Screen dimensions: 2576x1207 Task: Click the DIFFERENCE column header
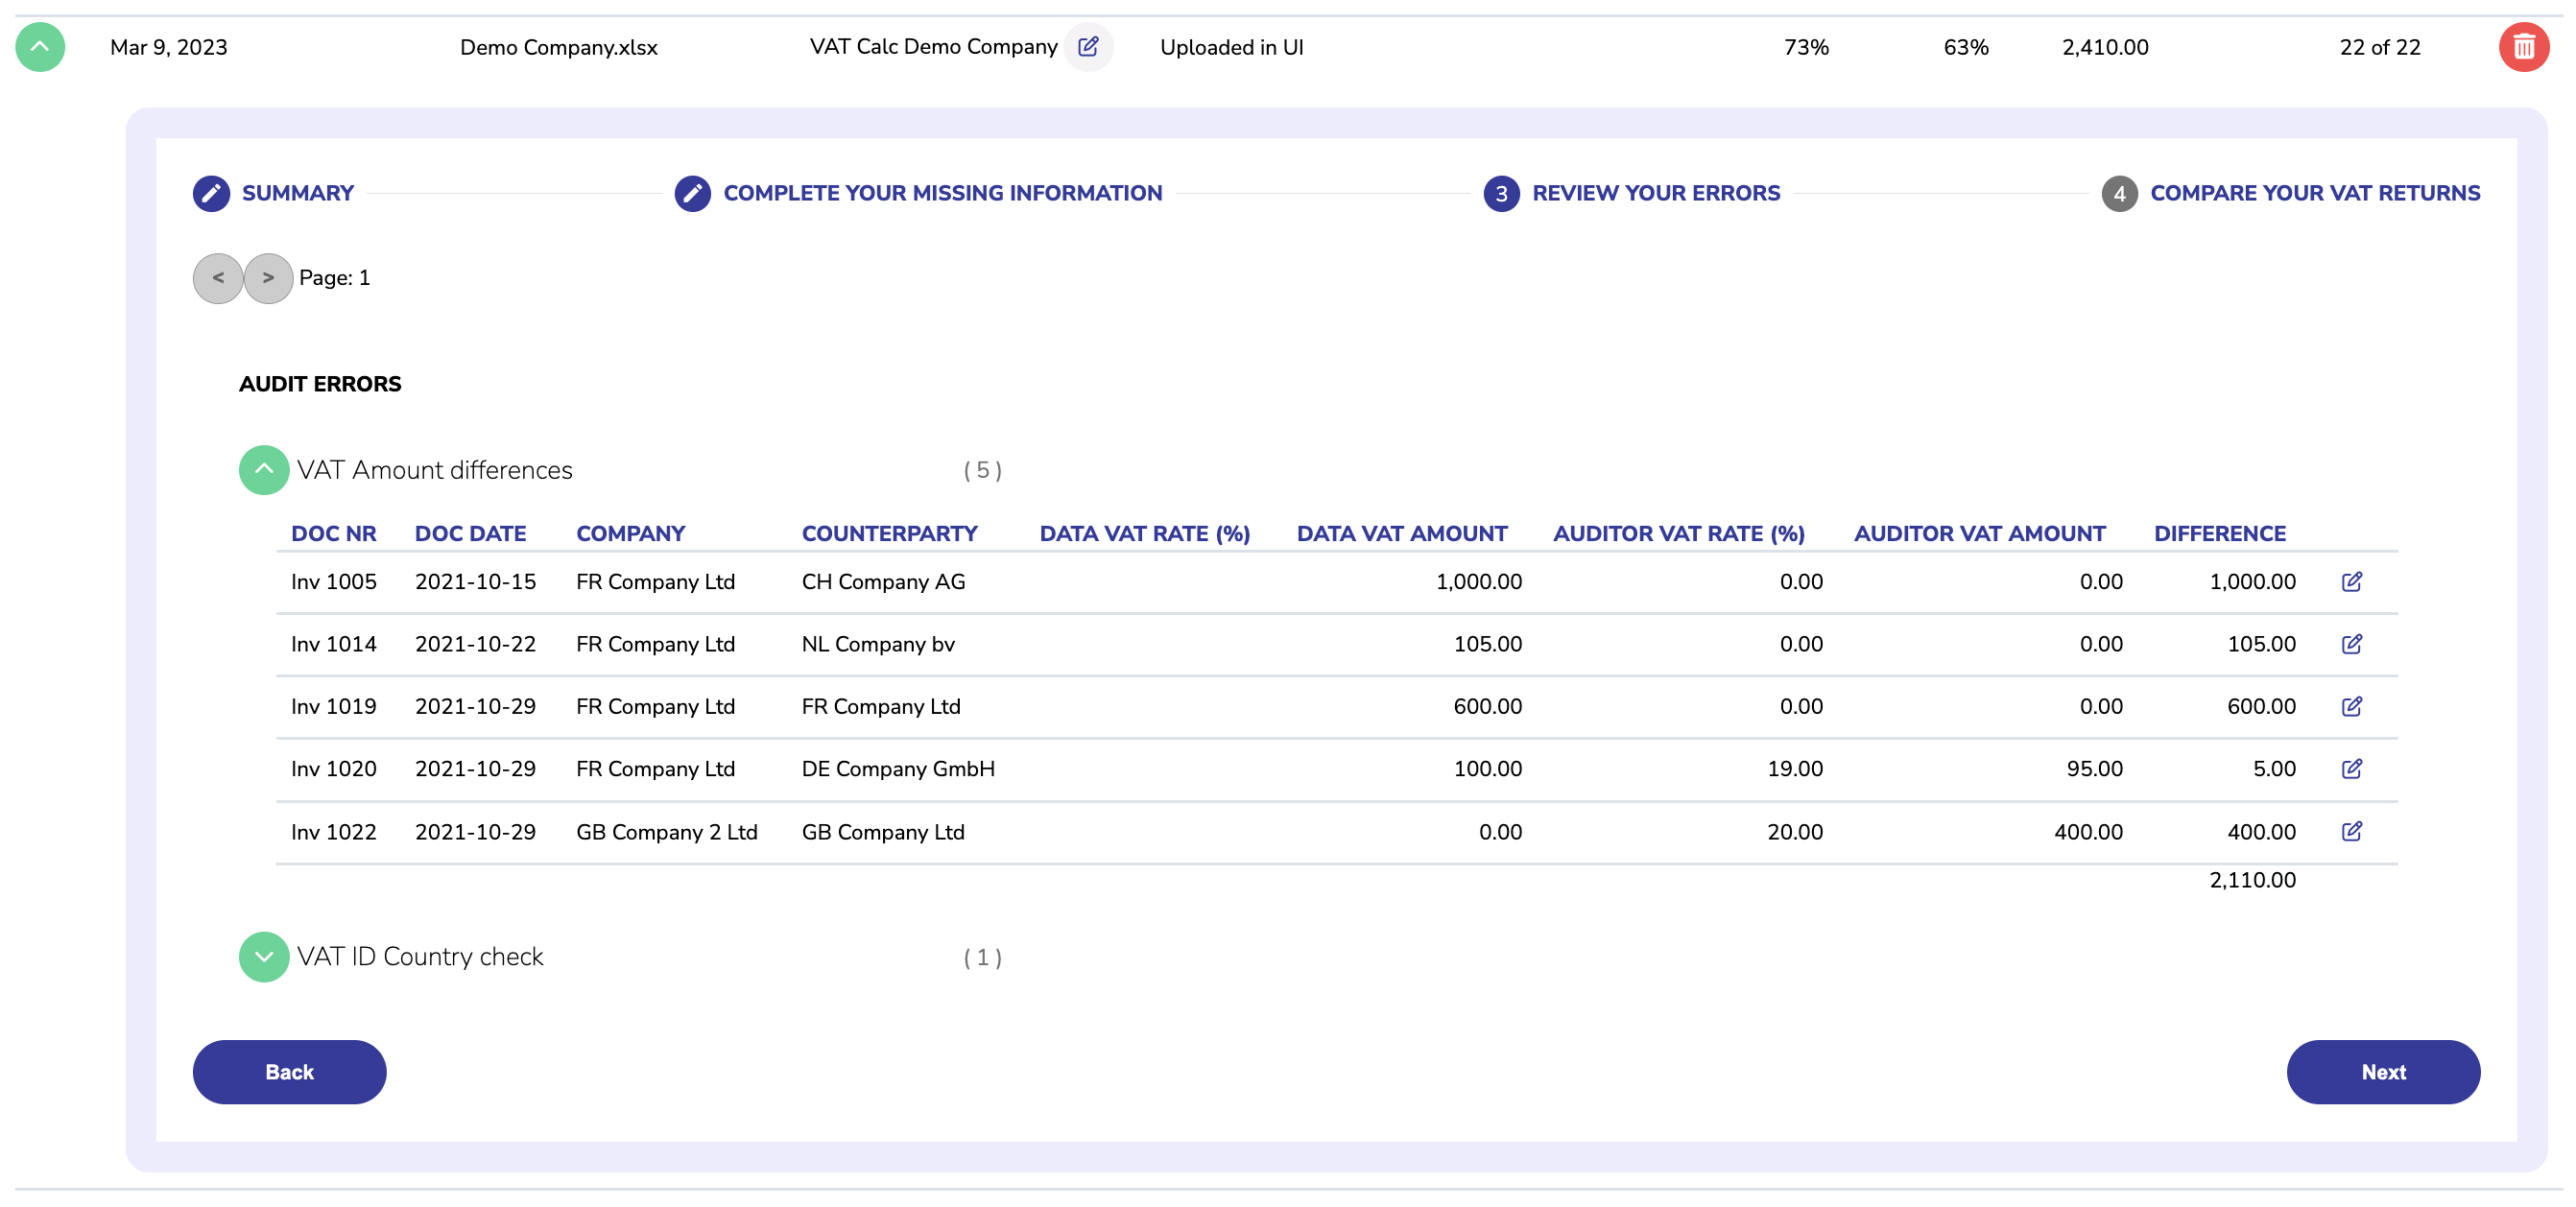(2219, 534)
